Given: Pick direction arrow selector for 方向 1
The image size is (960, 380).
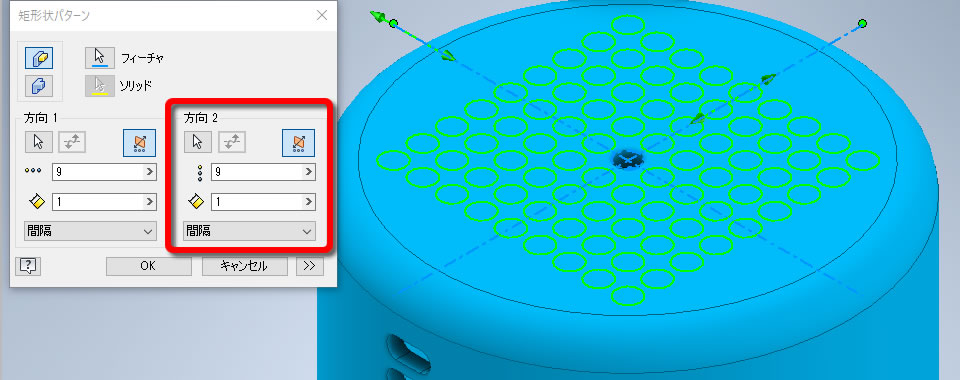Looking at the screenshot, I should click(39, 142).
